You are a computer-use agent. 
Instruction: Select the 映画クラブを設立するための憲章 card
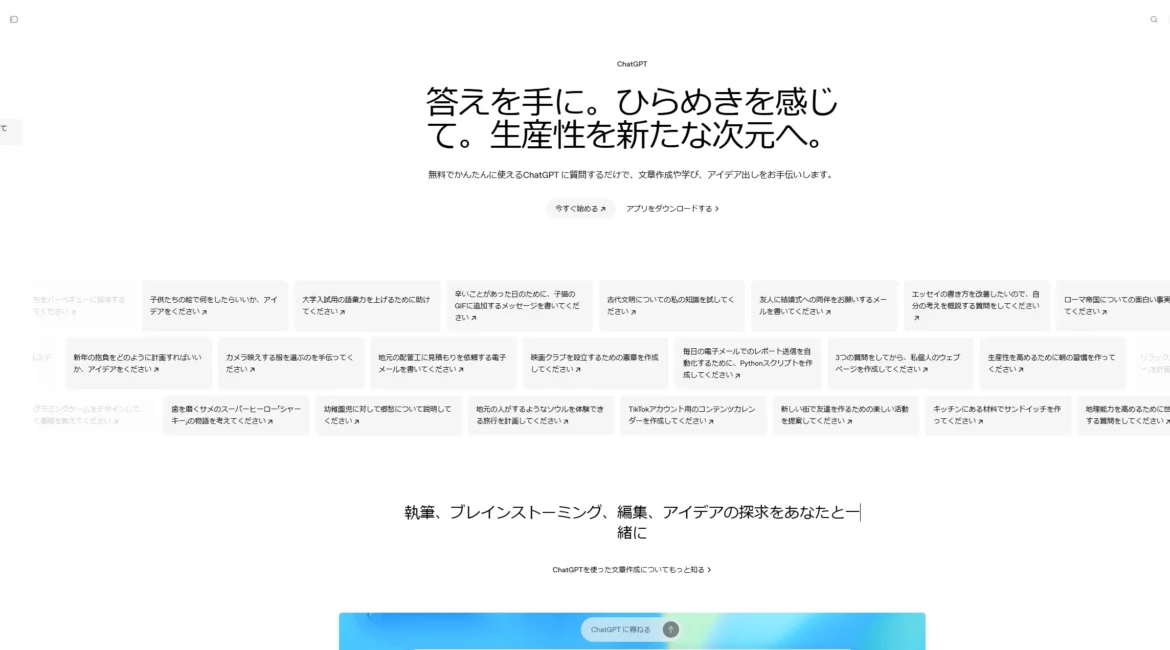click(x=595, y=363)
